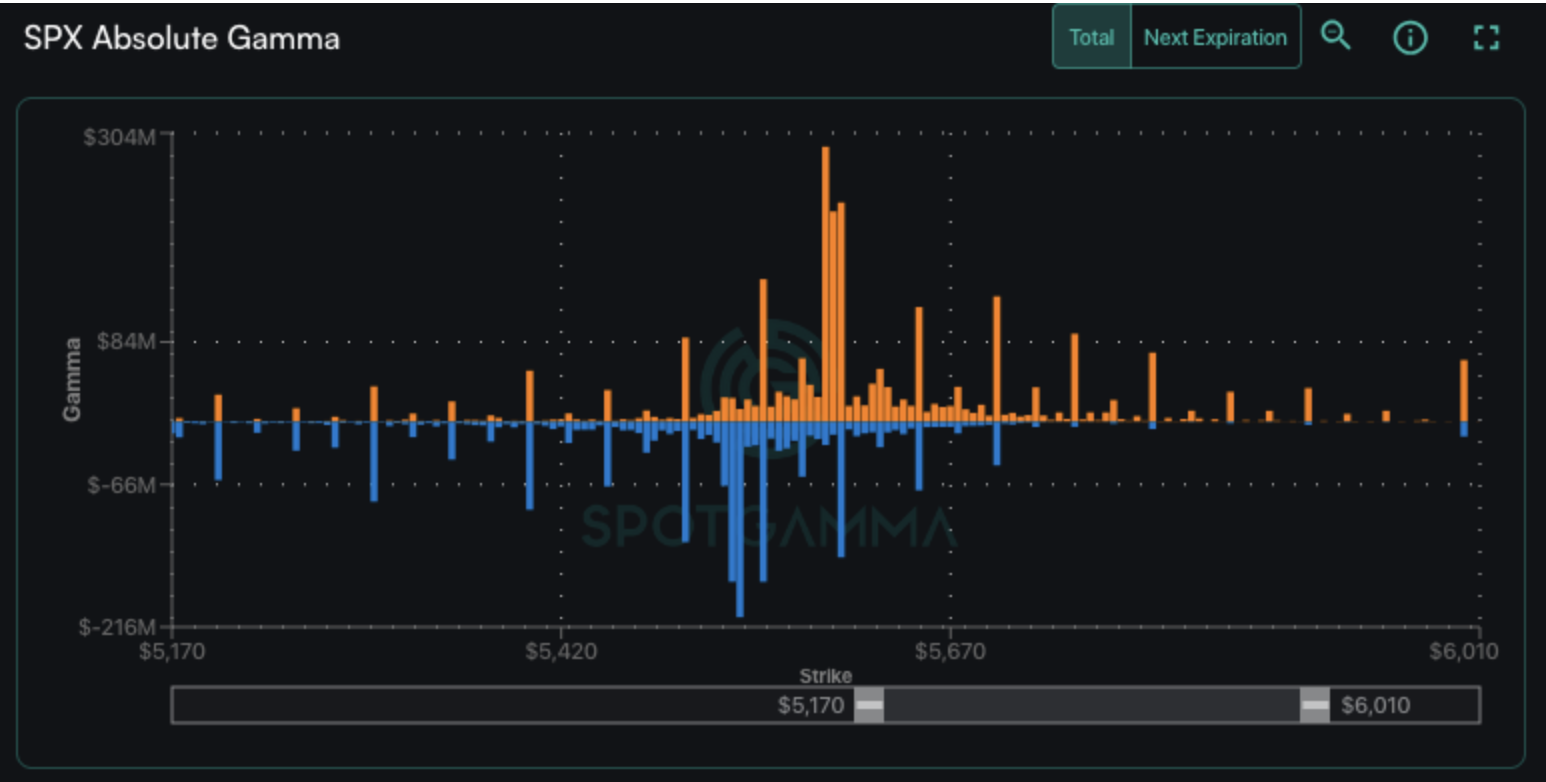The image size is (1546, 782).
Task: Grab the left range slider handle
Action: click(869, 705)
